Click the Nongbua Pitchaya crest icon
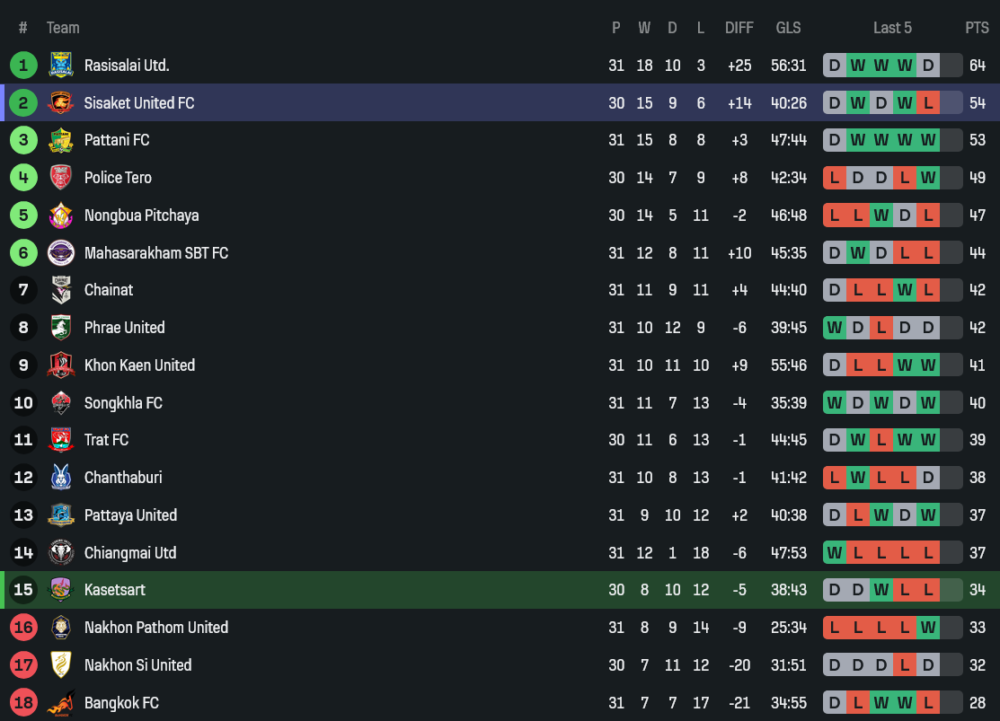 [61, 216]
